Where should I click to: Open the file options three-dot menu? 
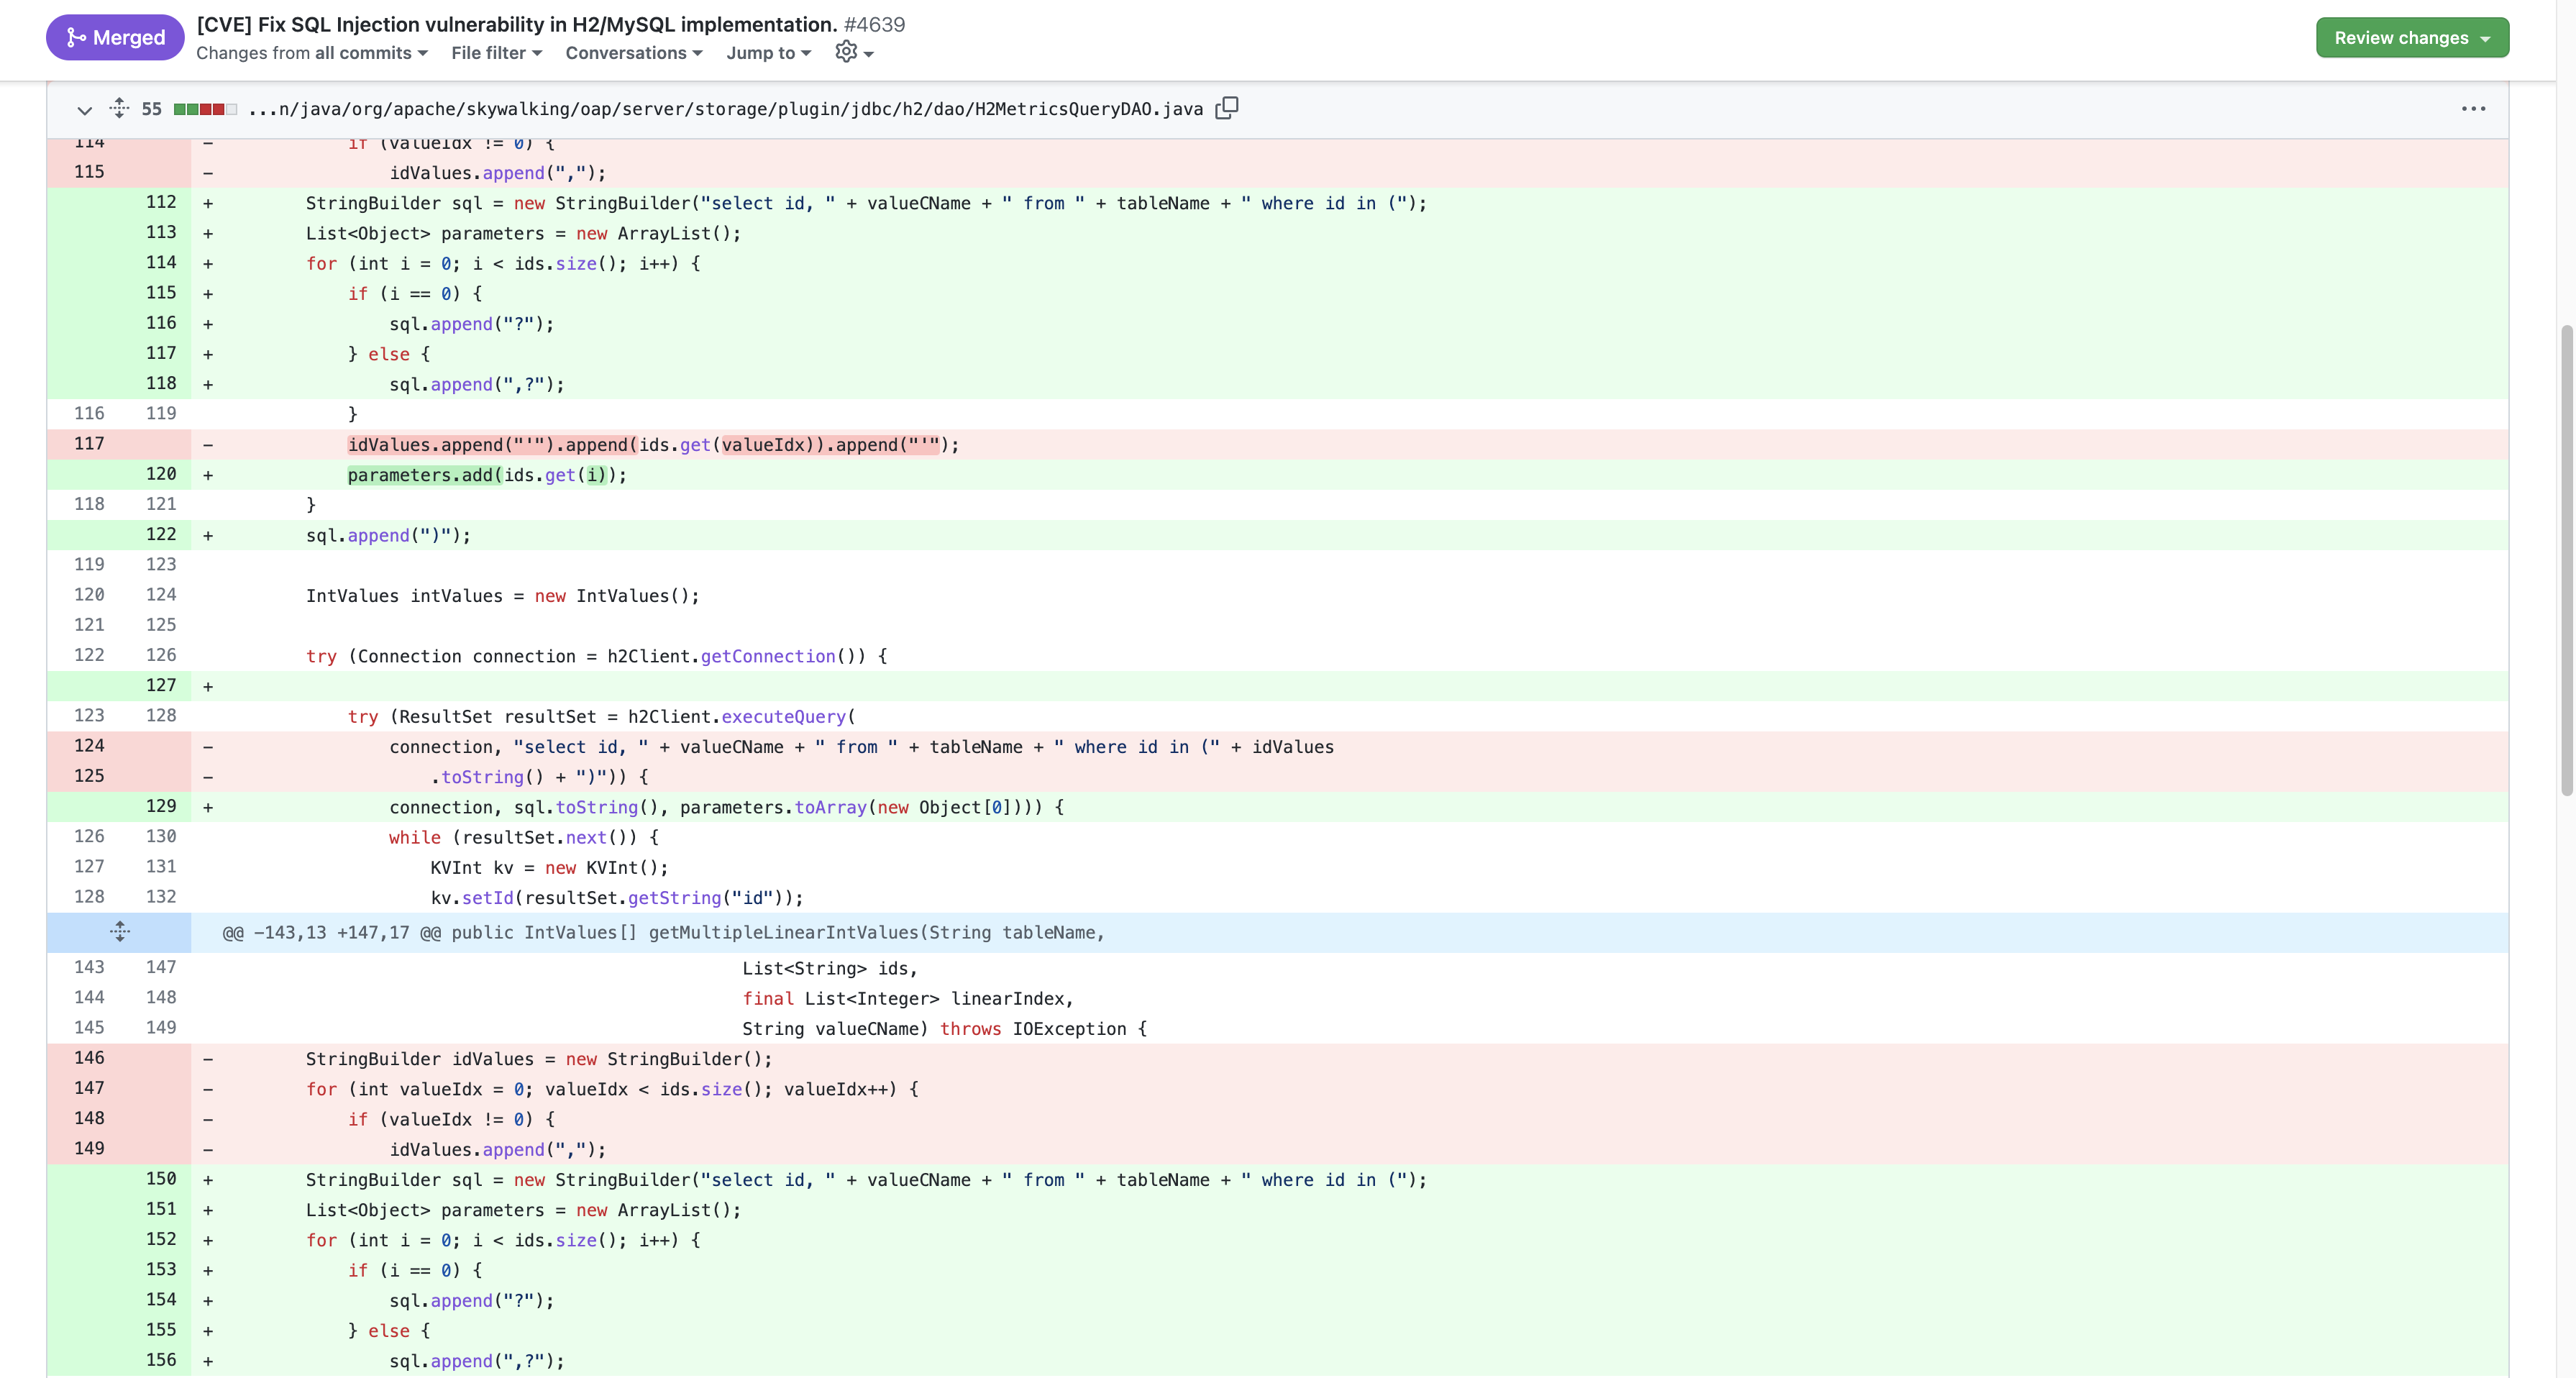tap(2473, 108)
